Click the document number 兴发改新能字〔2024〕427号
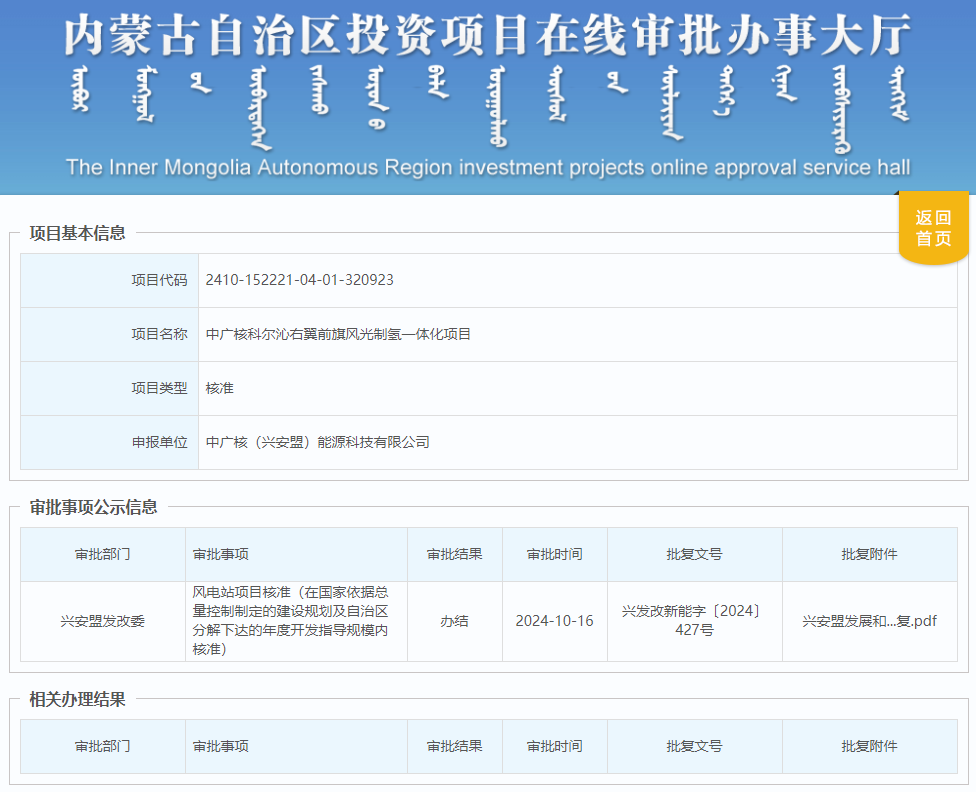 pos(694,621)
